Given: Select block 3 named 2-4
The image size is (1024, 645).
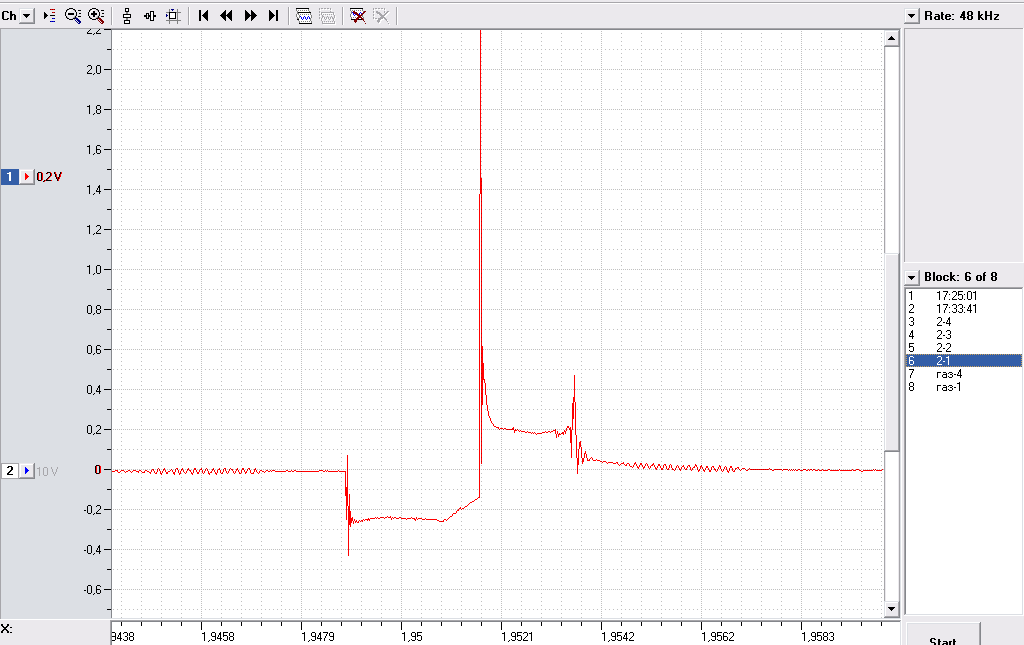Looking at the screenshot, I should pos(964,322).
